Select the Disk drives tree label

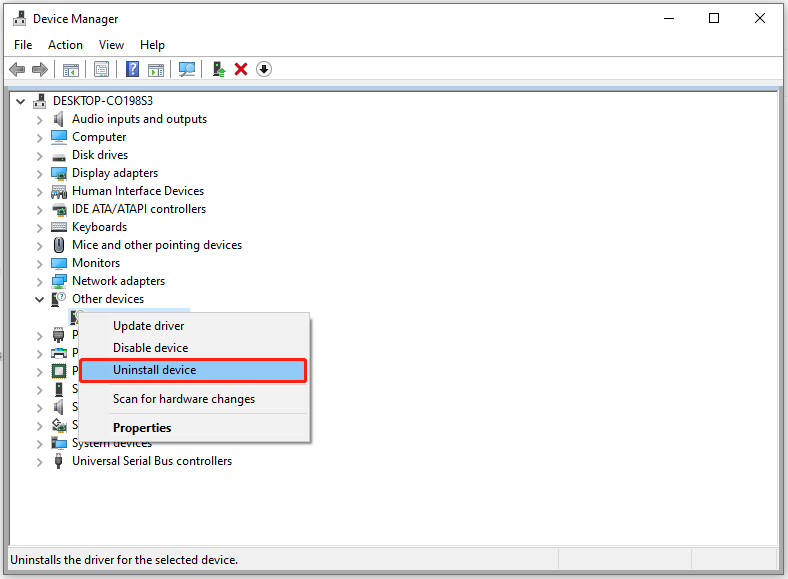click(100, 155)
